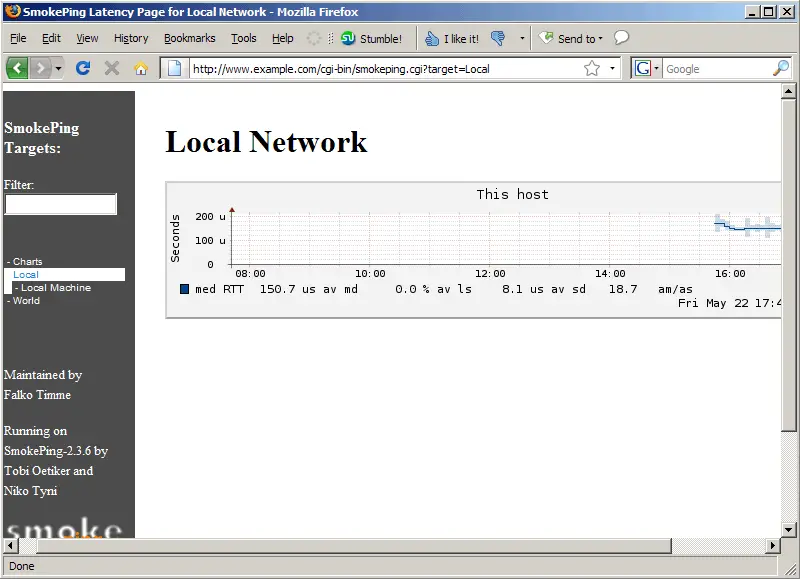Click into the Filter text field

click(61, 204)
